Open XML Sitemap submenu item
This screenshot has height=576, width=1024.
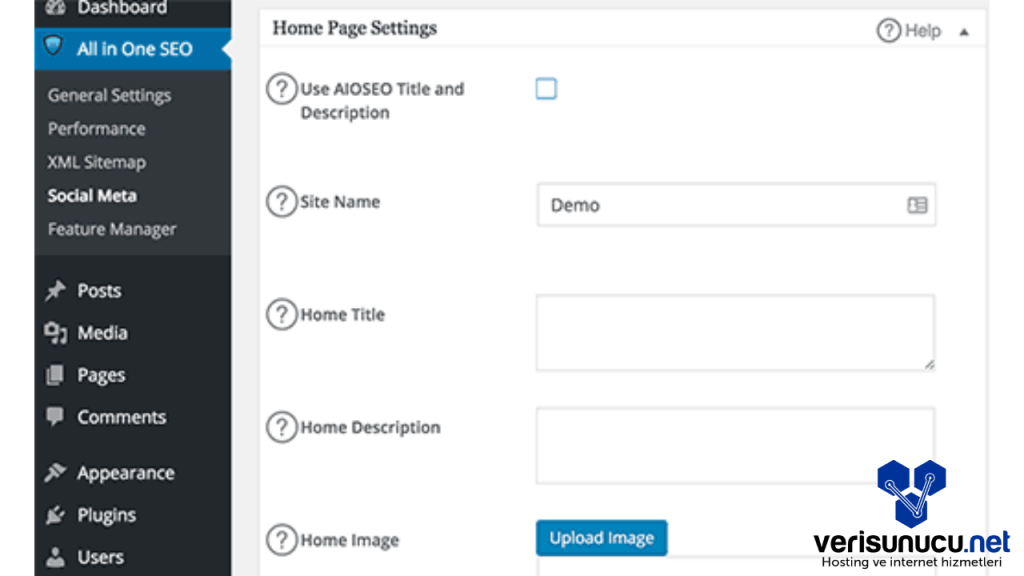(x=97, y=162)
